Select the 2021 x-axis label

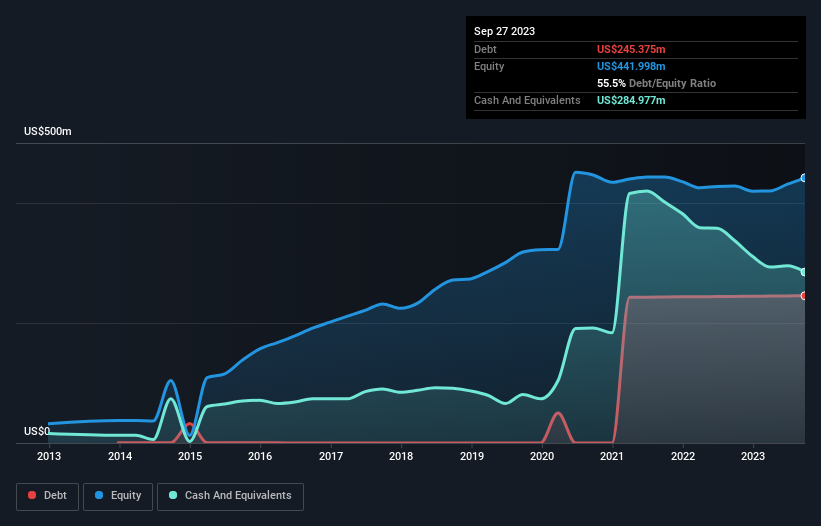(612, 456)
